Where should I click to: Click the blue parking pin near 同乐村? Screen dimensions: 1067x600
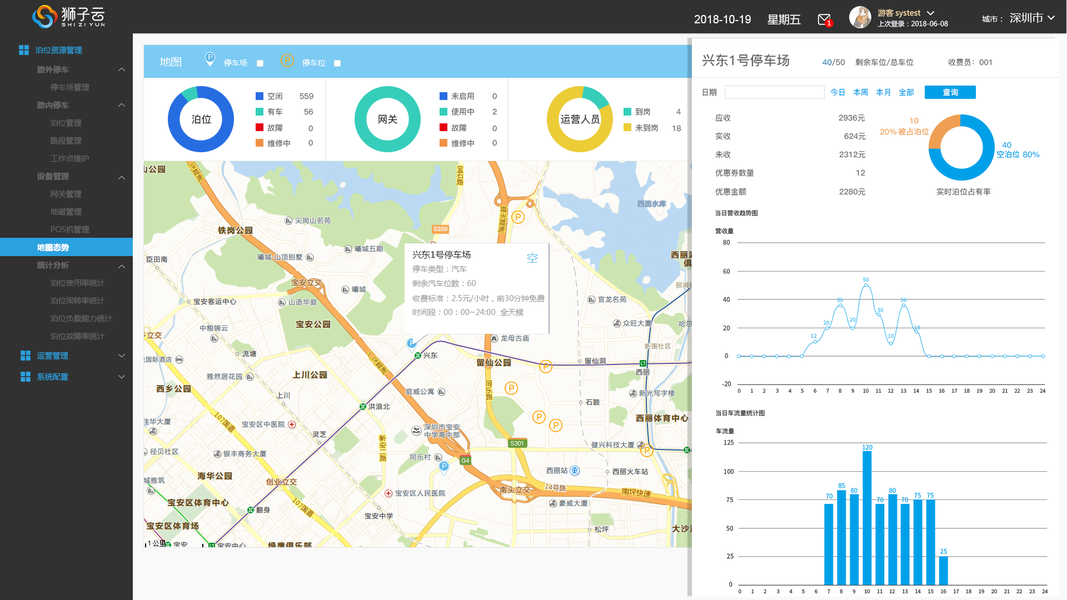tap(444, 466)
